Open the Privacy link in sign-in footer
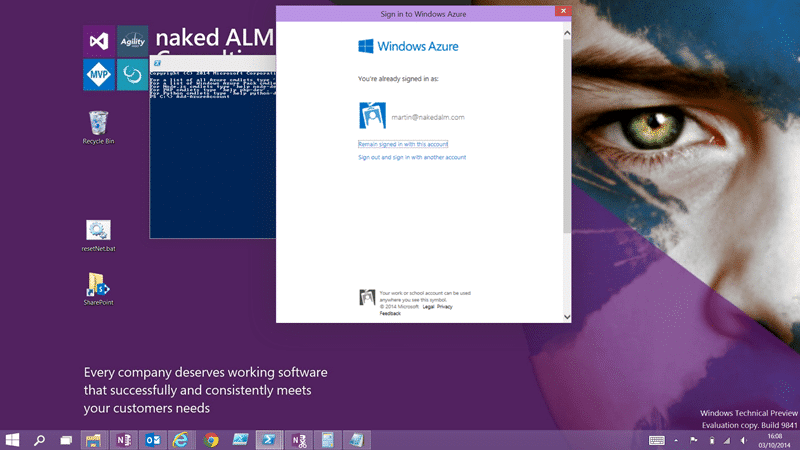This screenshot has height=450, width=800. (444, 307)
